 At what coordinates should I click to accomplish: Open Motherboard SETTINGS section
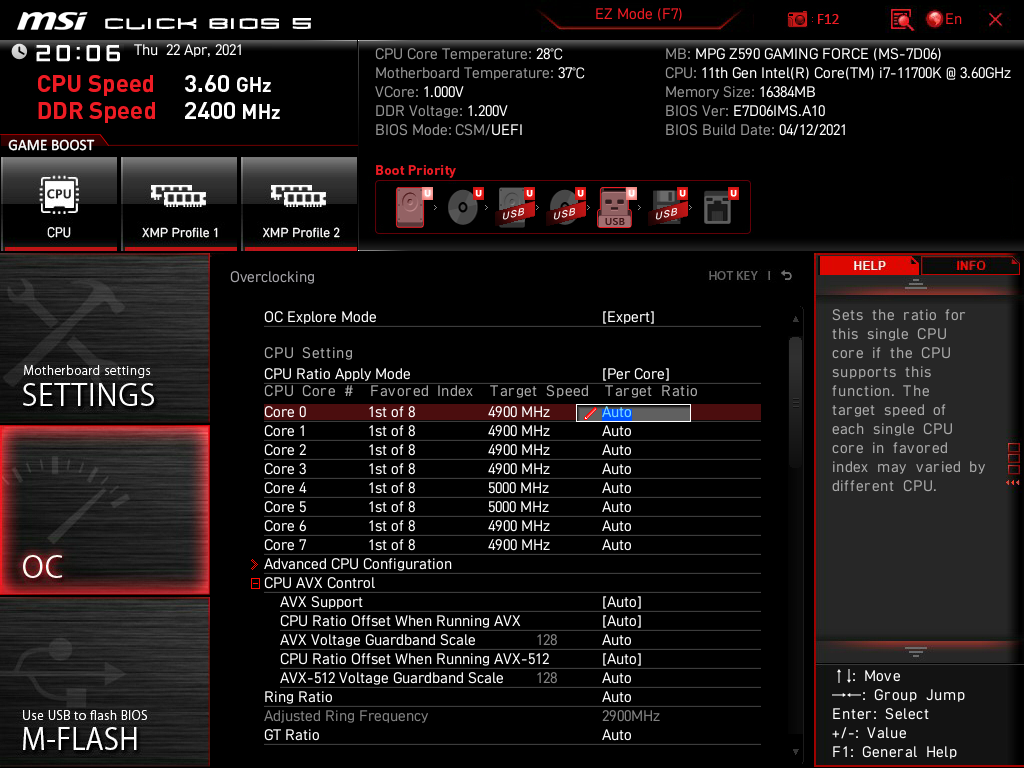104,338
